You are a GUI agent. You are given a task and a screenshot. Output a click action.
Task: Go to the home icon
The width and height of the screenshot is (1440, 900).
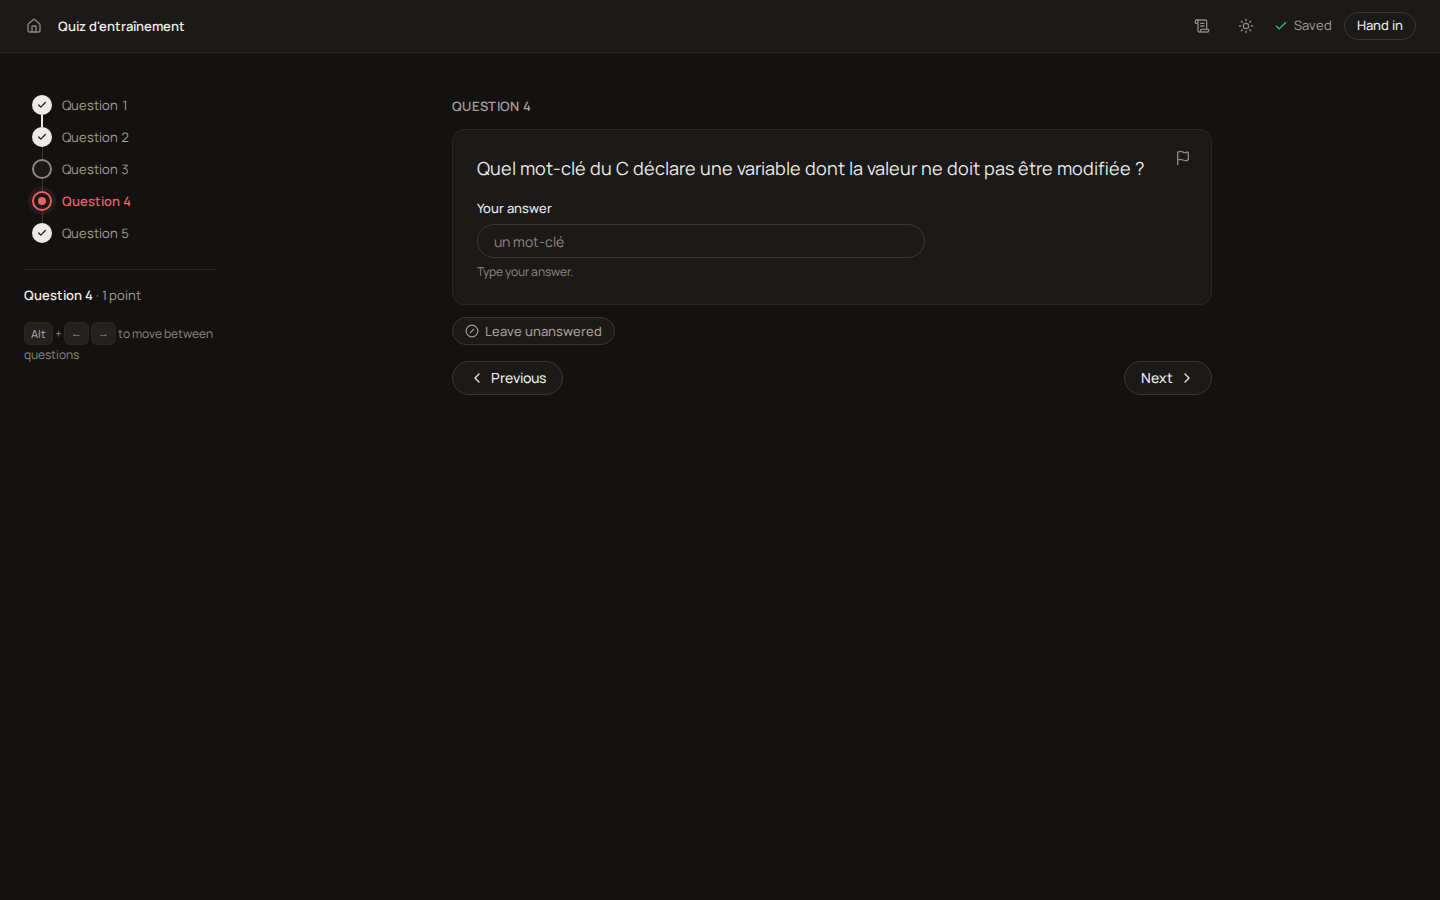click(34, 26)
